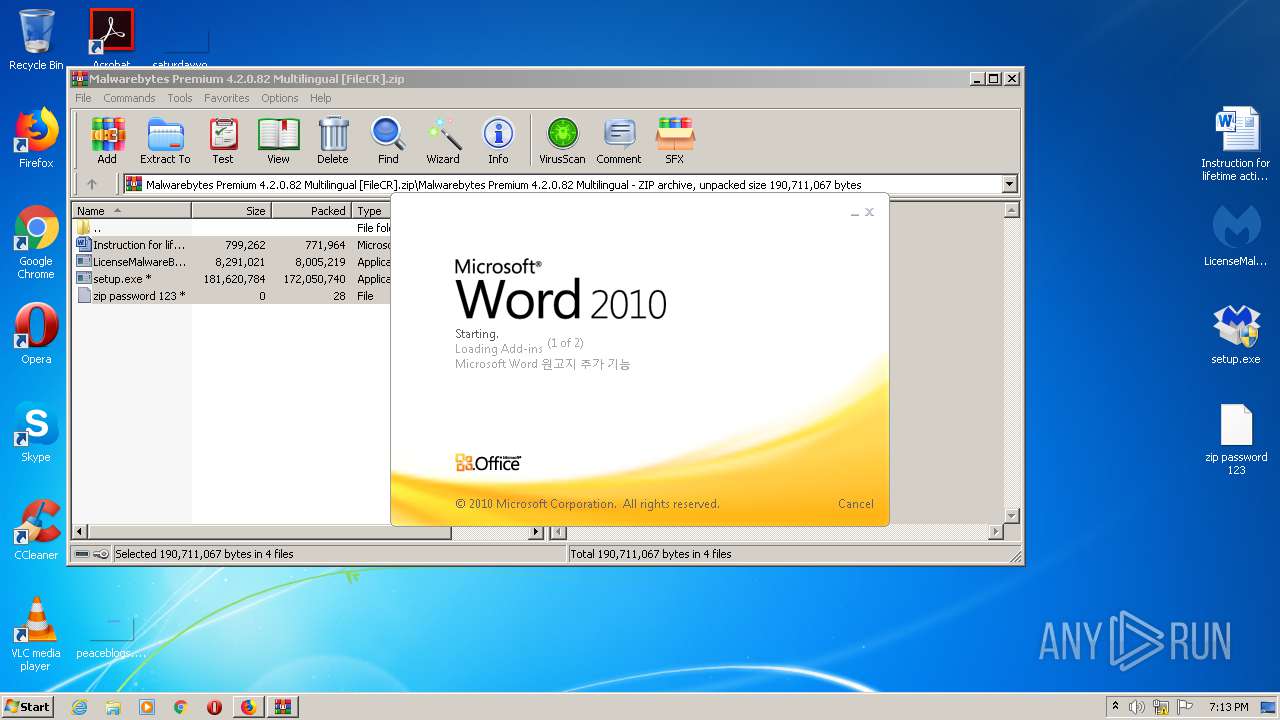Image resolution: width=1280 pixels, height=720 pixels.
Task: Select setup.exe * row in archive
Action: coord(231,279)
